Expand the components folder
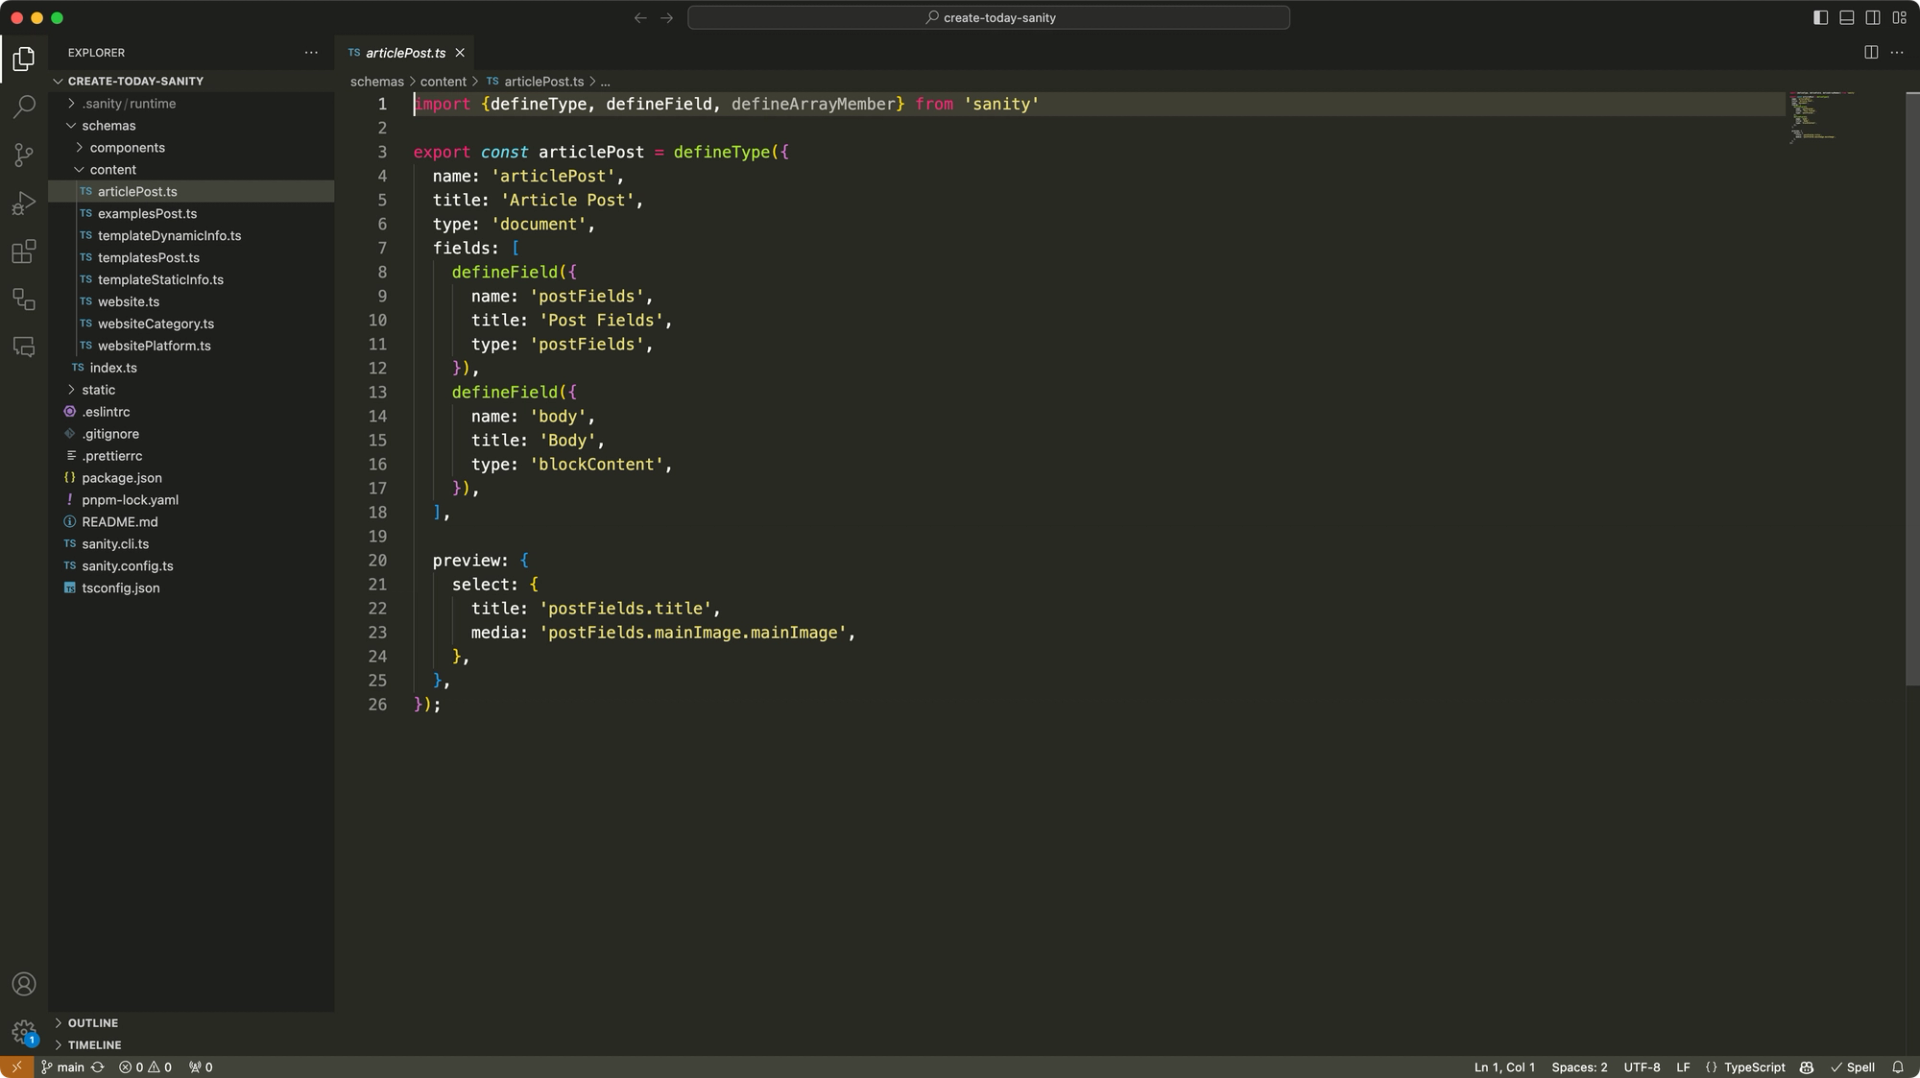The image size is (1920, 1078). click(127, 148)
